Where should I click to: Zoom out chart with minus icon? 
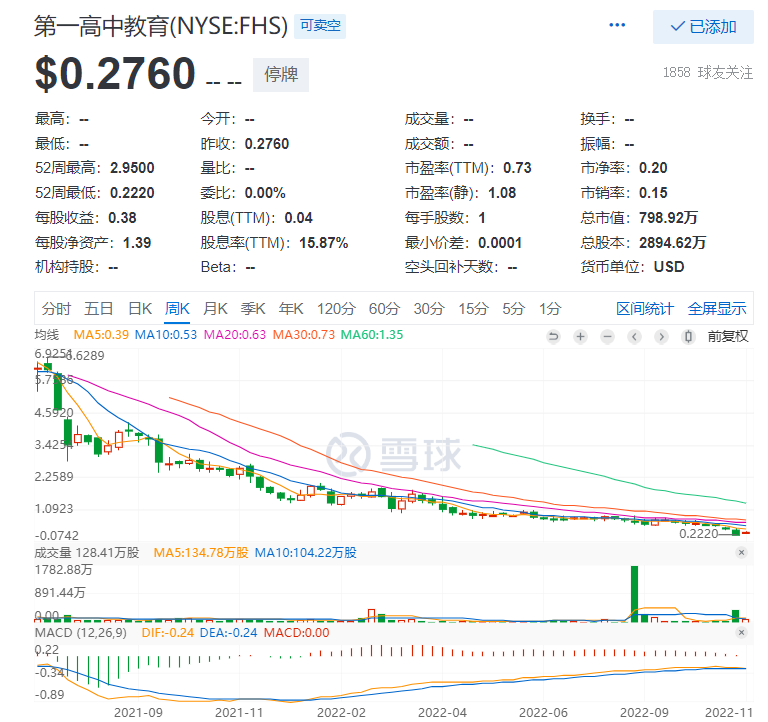pyautogui.click(x=607, y=337)
